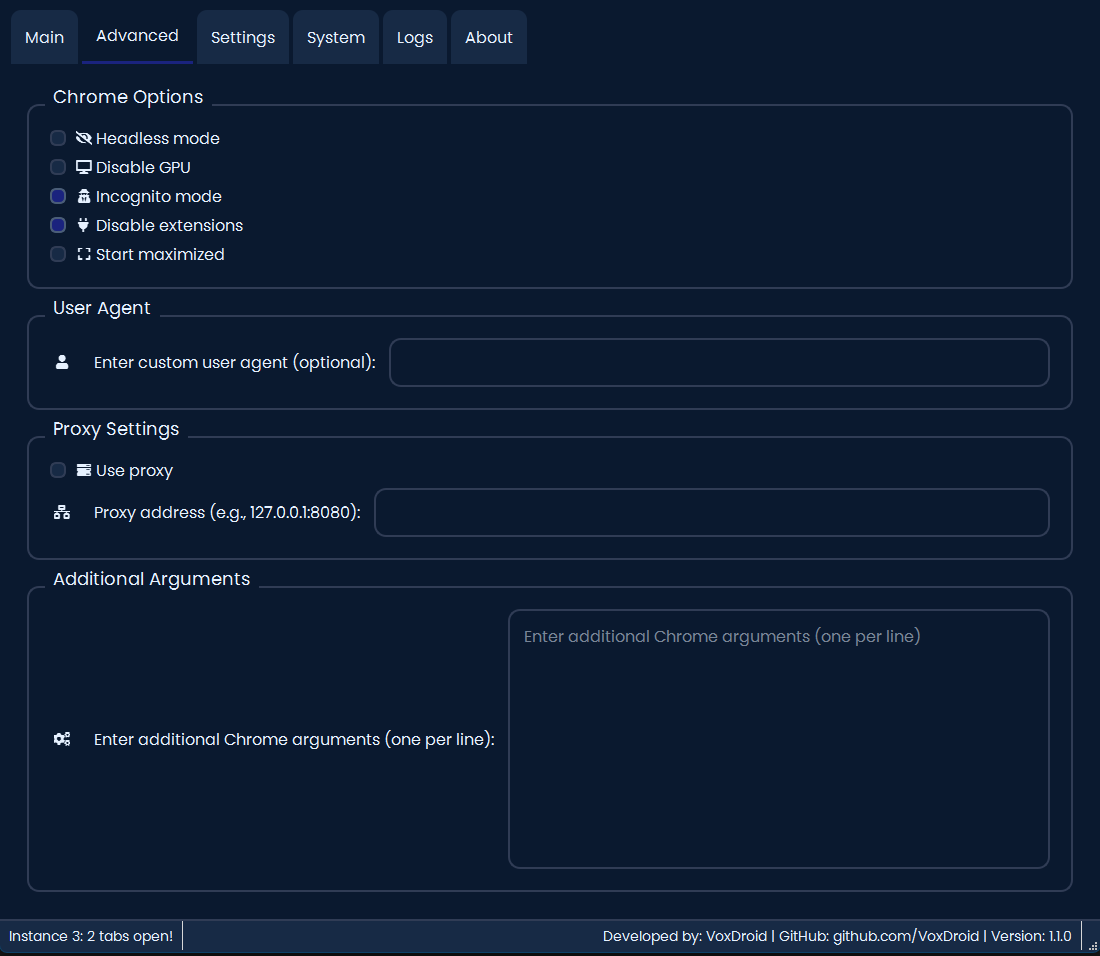
Task: Select the Main tab
Action: (x=44, y=37)
